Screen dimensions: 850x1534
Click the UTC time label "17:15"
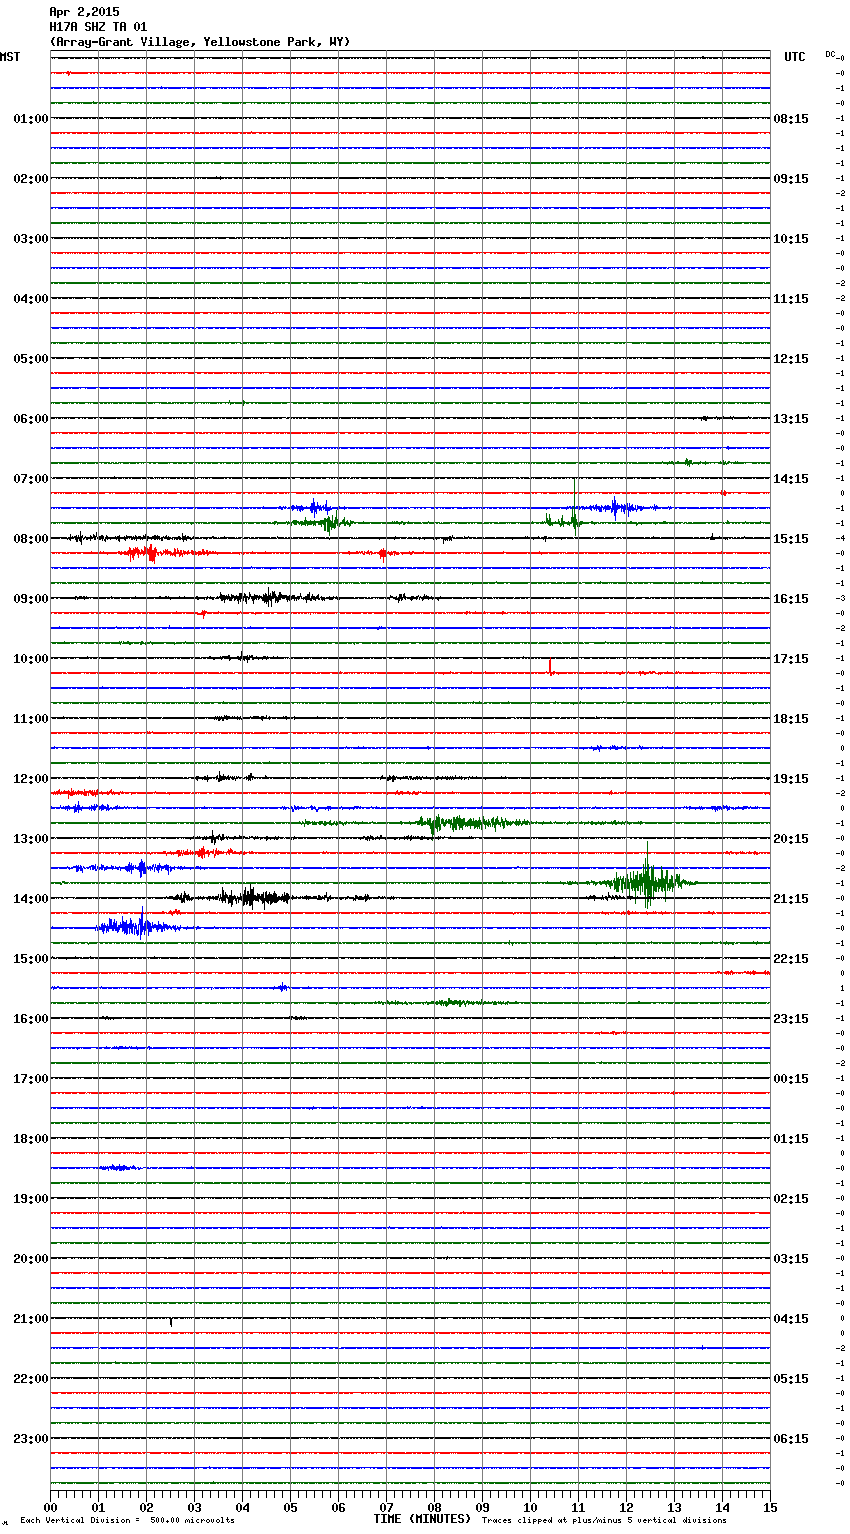(x=791, y=659)
